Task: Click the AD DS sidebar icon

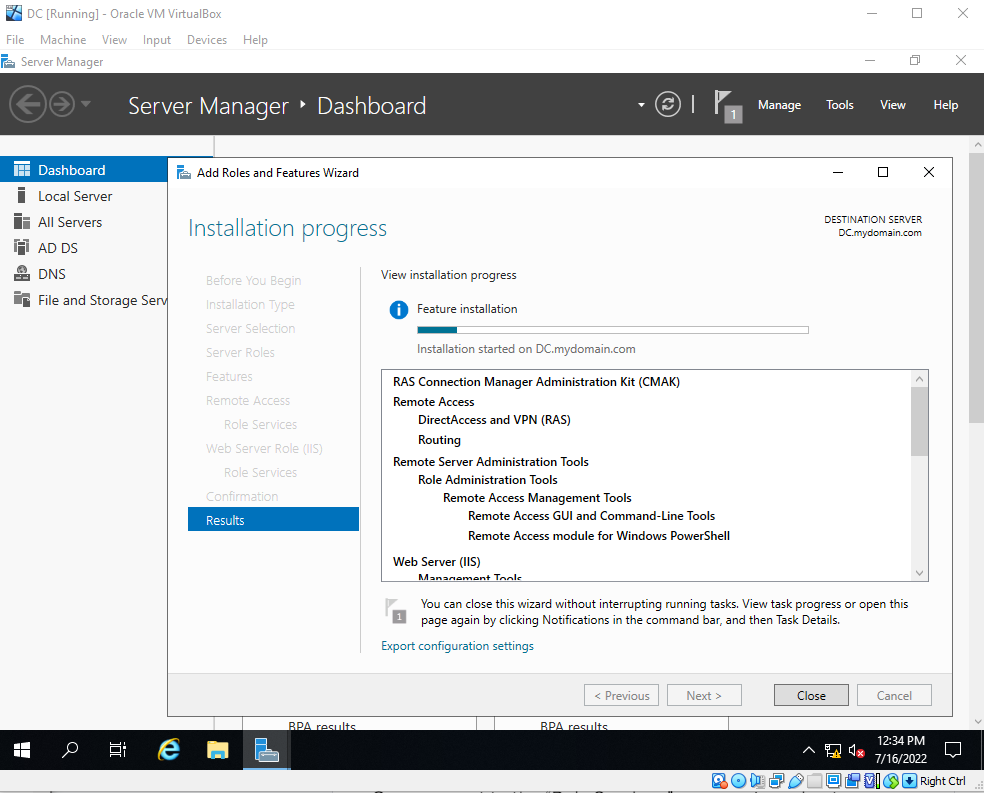Action: pyautogui.click(x=22, y=247)
